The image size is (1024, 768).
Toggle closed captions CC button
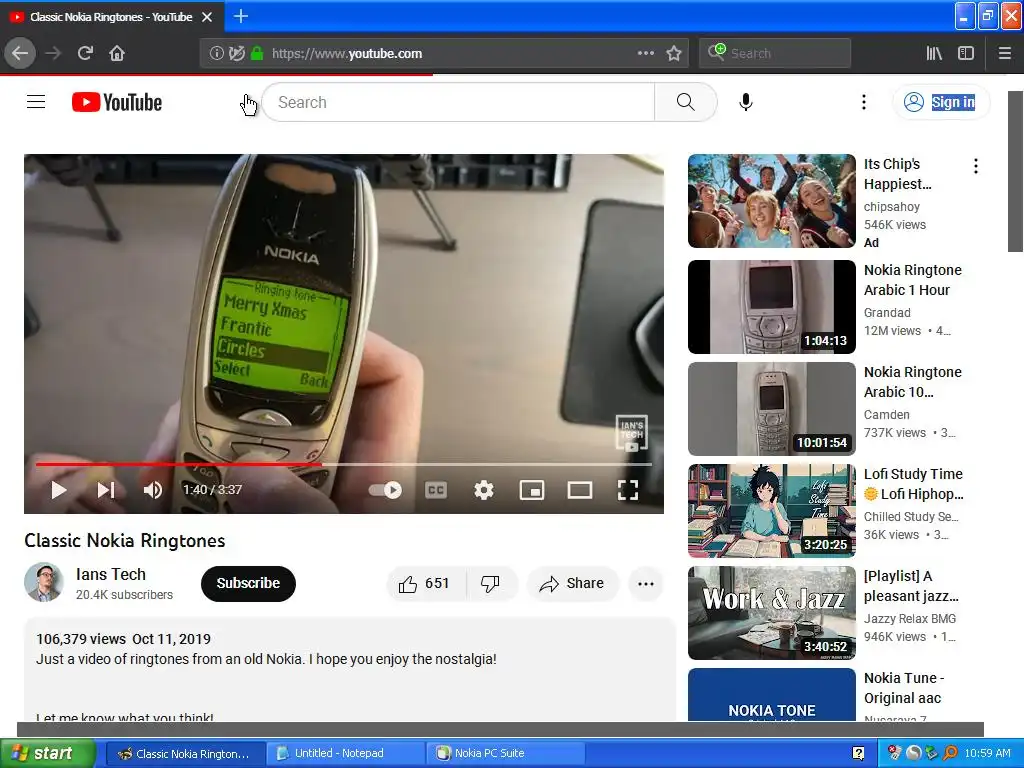click(x=436, y=490)
